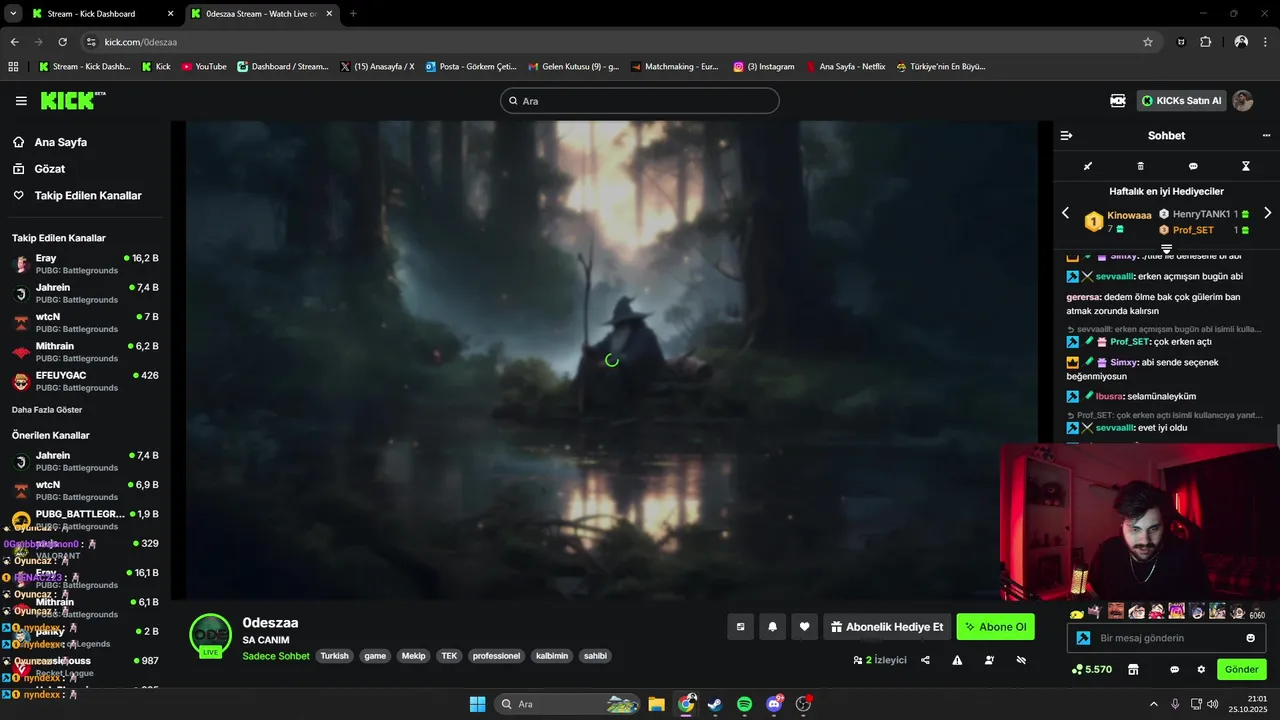
Task: Open EFEUYGAC channel in sidebar
Action: [85, 381]
